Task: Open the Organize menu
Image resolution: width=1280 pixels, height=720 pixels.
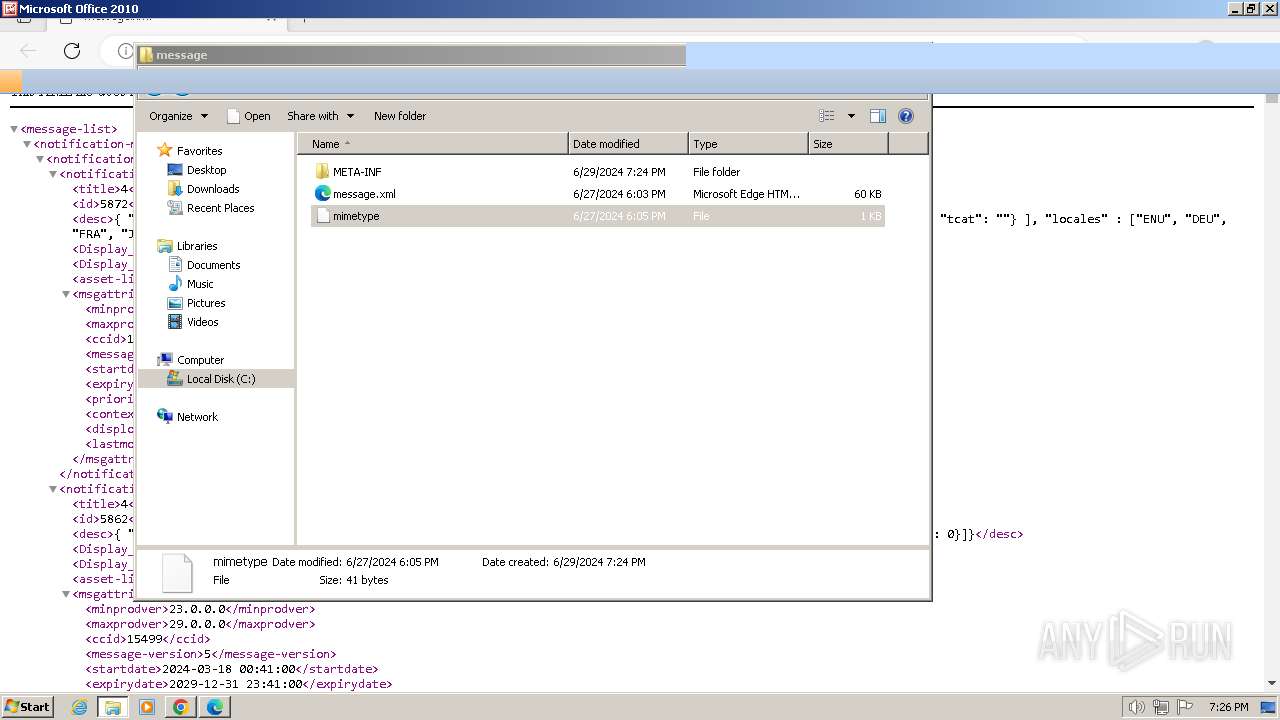Action: point(178,116)
